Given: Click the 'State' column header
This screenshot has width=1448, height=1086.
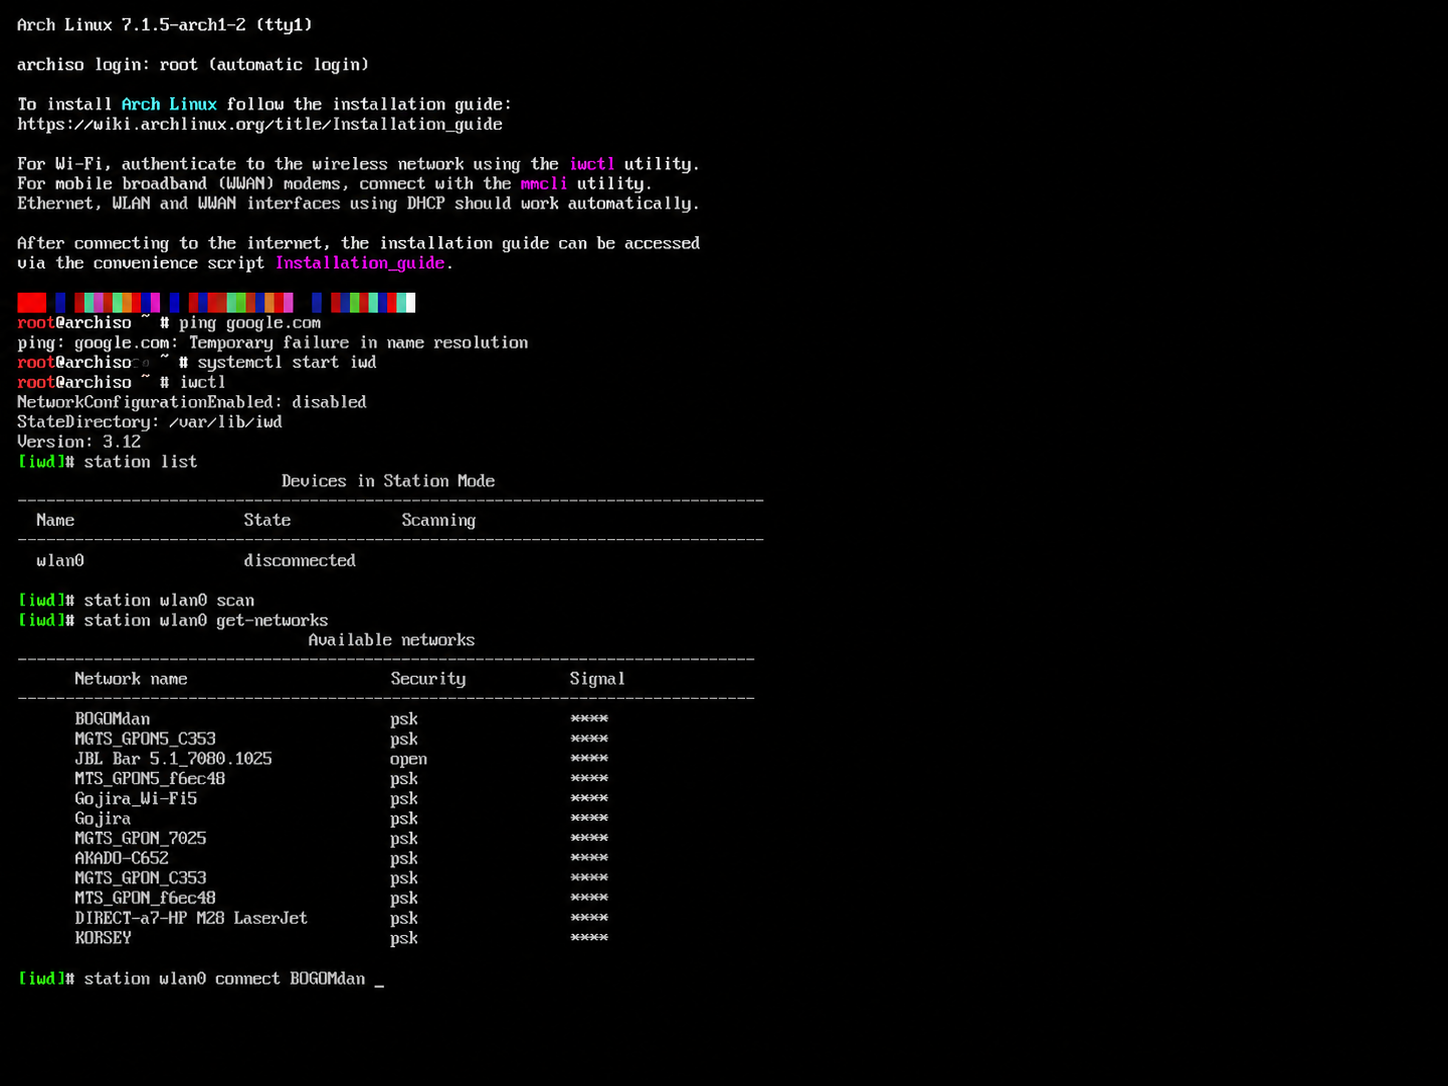Looking at the screenshot, I should 267,520.
